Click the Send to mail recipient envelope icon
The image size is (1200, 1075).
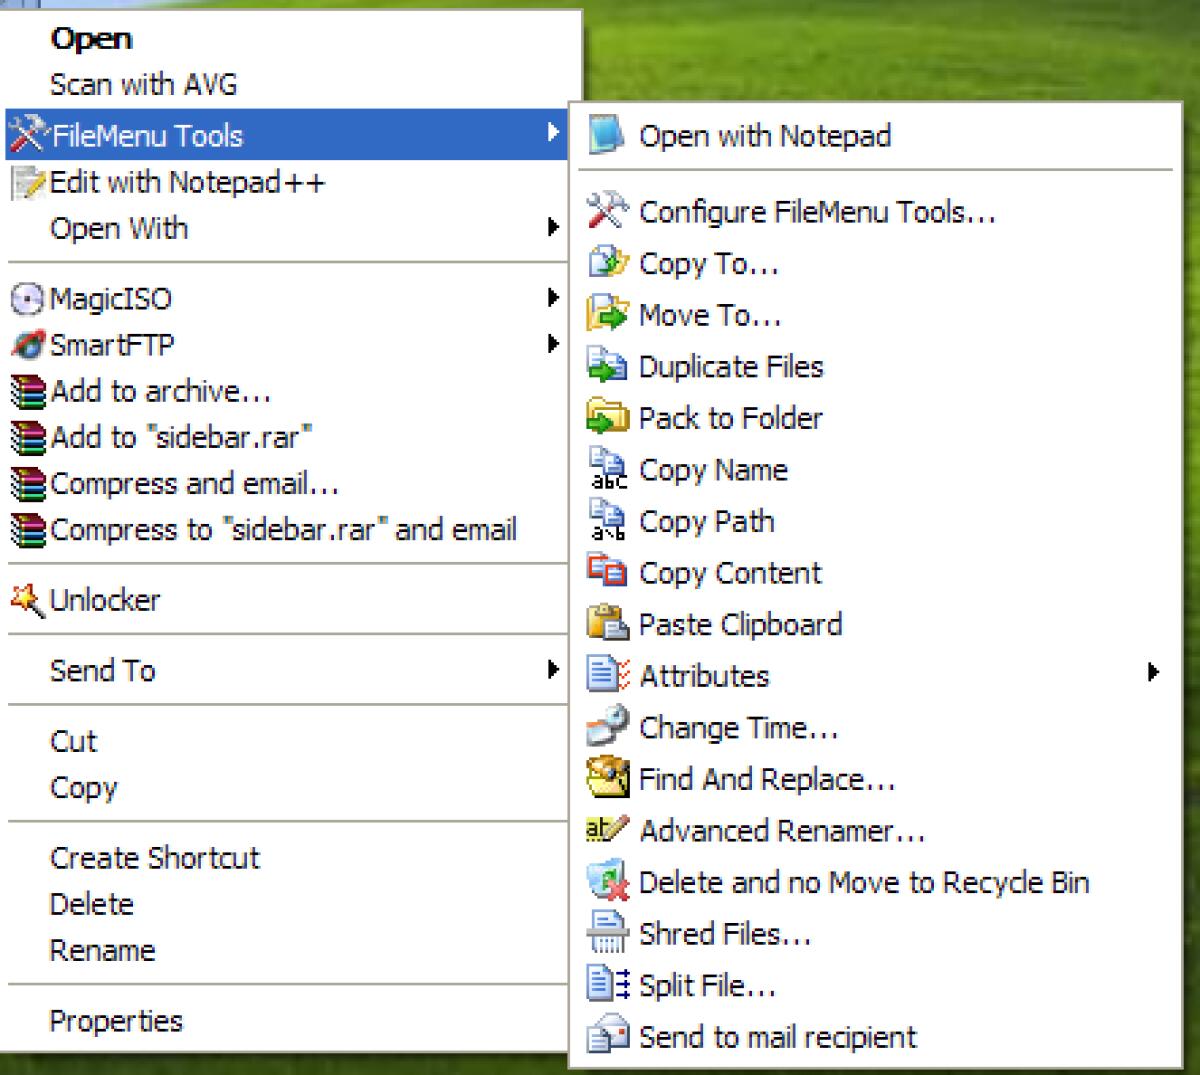point(607,1036)
